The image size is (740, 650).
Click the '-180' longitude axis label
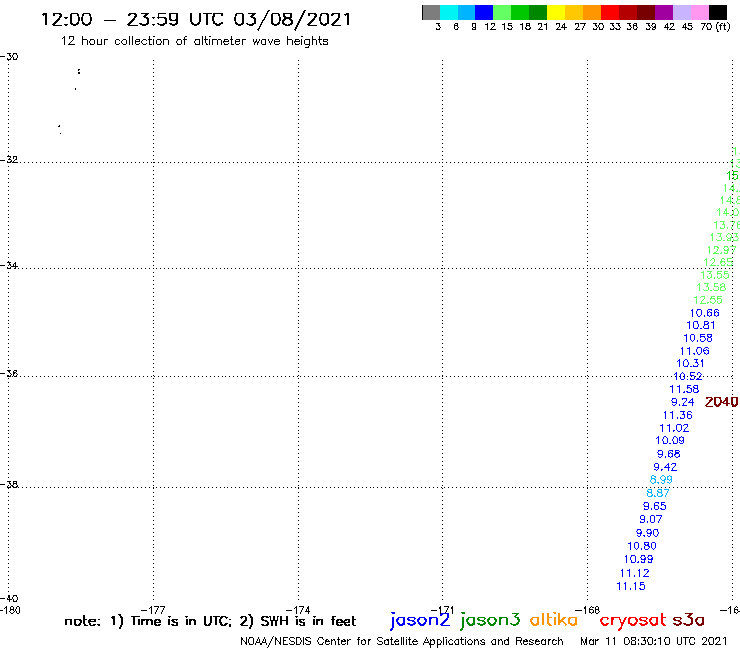pos(10,610)
